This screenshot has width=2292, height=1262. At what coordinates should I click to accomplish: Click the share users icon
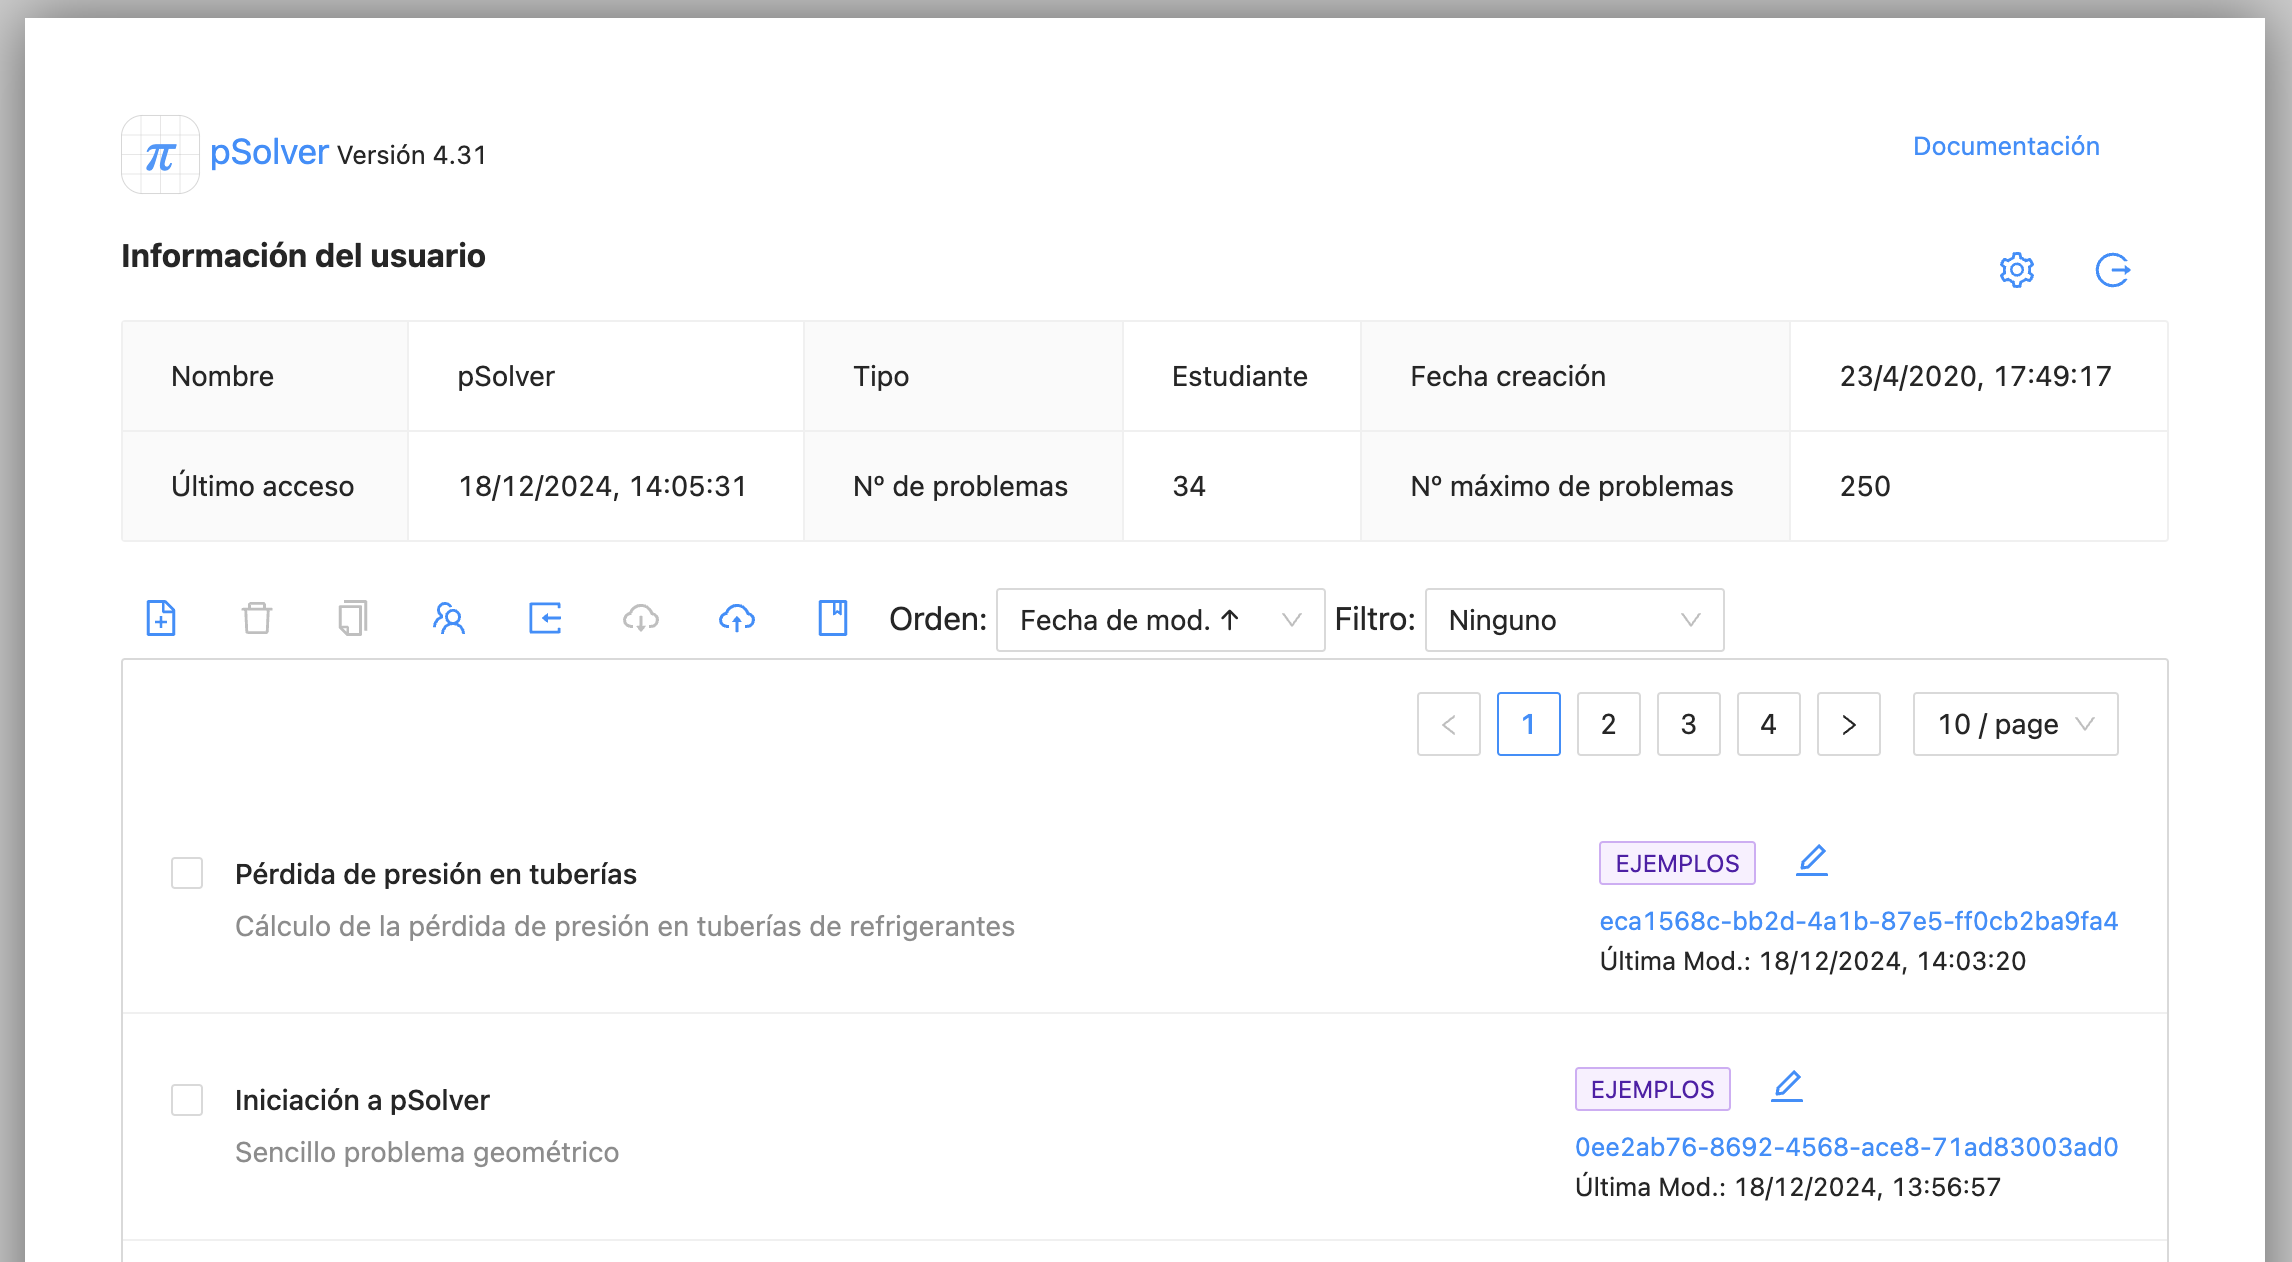(x=449, y=618)
